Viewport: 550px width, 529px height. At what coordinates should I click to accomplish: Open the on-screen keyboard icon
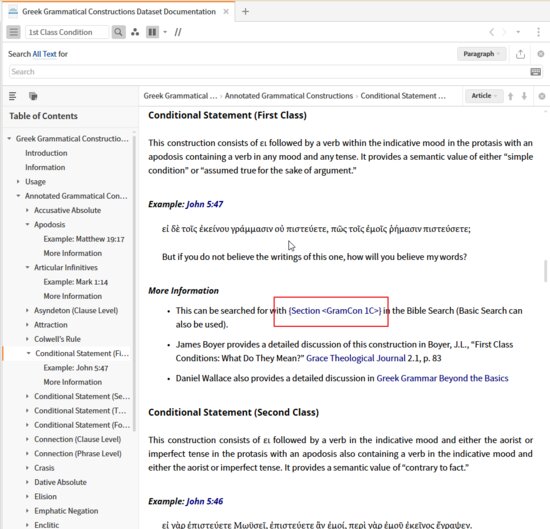tap(535, 72)
